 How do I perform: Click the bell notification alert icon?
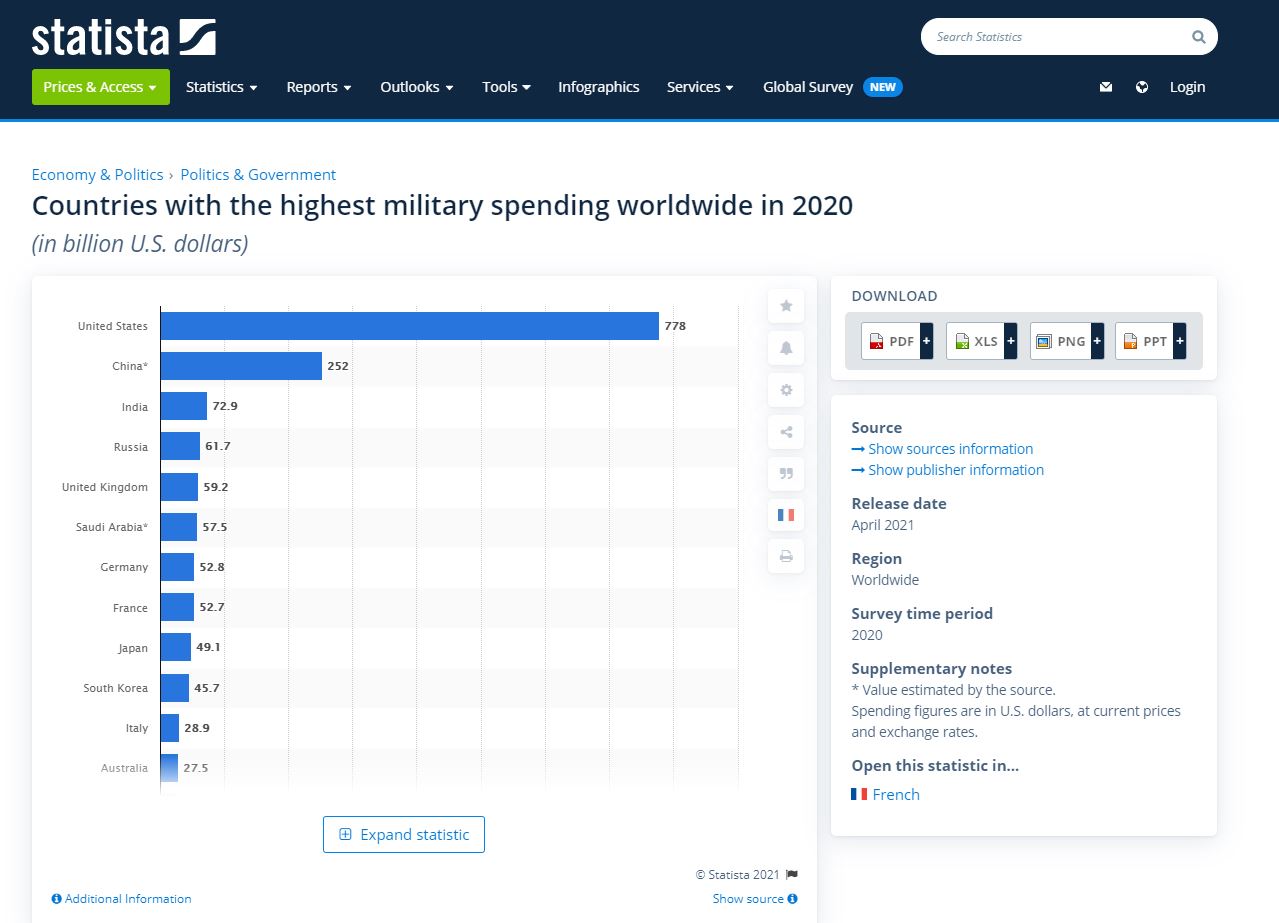pyautogui.click(x=786, y=348)
